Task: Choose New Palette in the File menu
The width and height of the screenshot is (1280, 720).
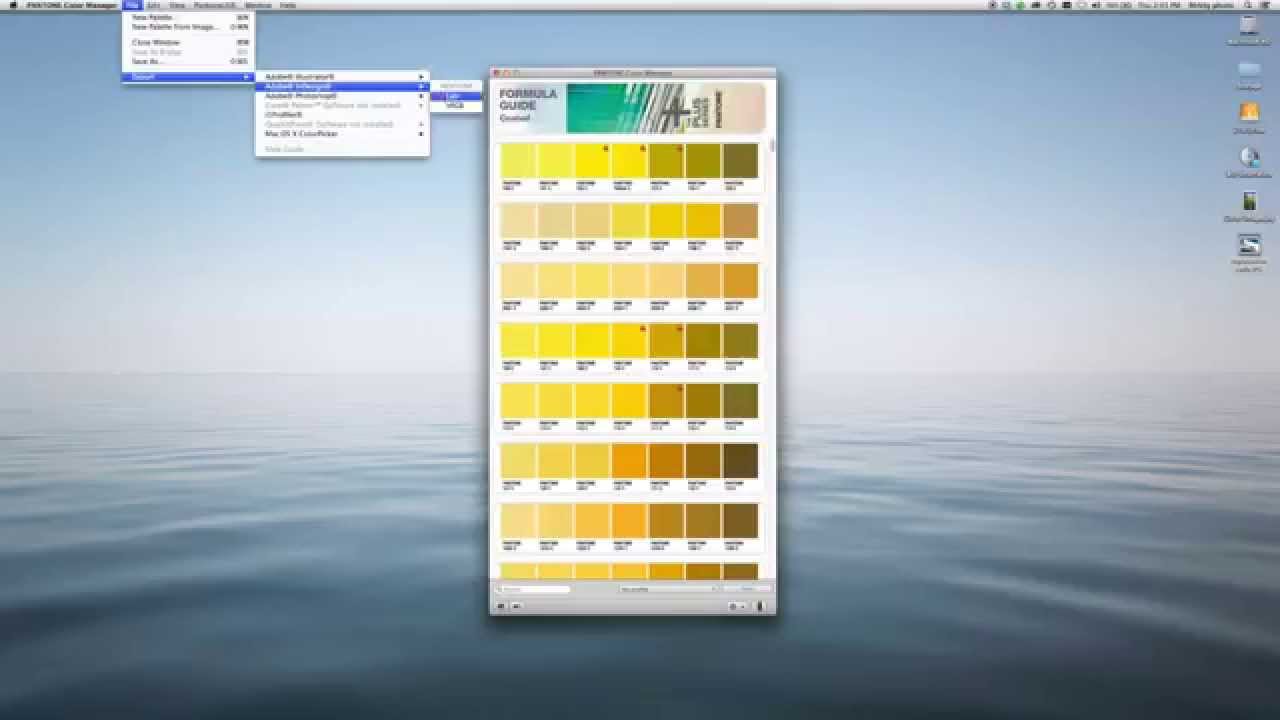Action: pos(188,18)
